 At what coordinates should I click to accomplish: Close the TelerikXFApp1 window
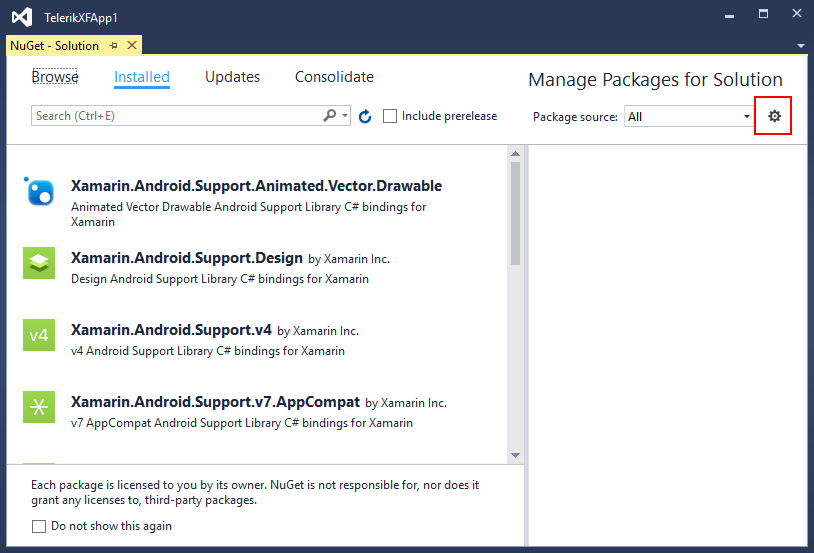coord(797,14)
